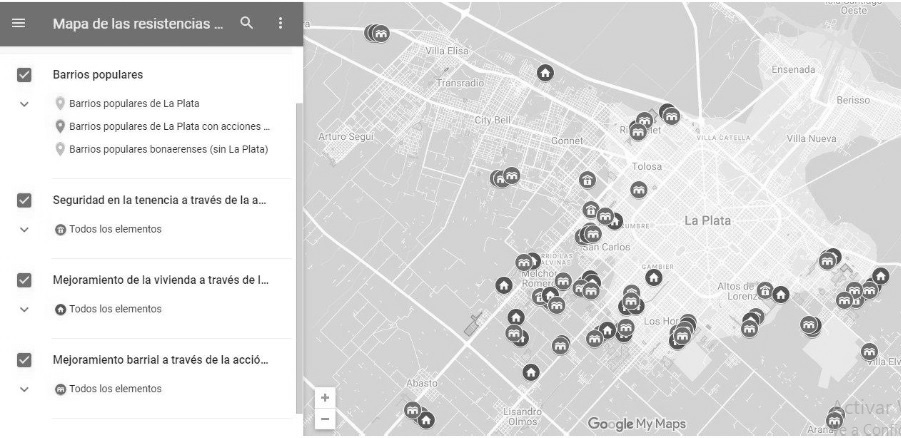The image size is (901, 438).
Task: Select Barrios populares bonaerenses (sin La Plata)
Action: point(168,149)
